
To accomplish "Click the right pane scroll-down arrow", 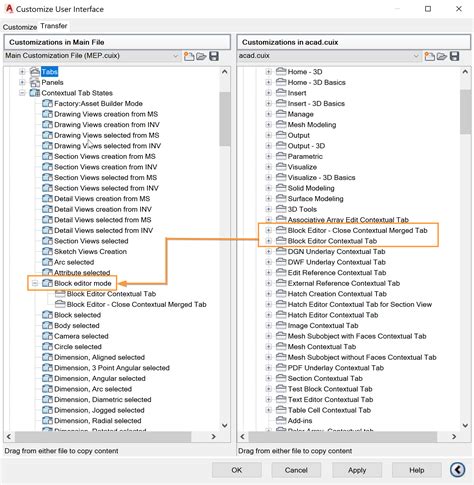I will [465, 425].
